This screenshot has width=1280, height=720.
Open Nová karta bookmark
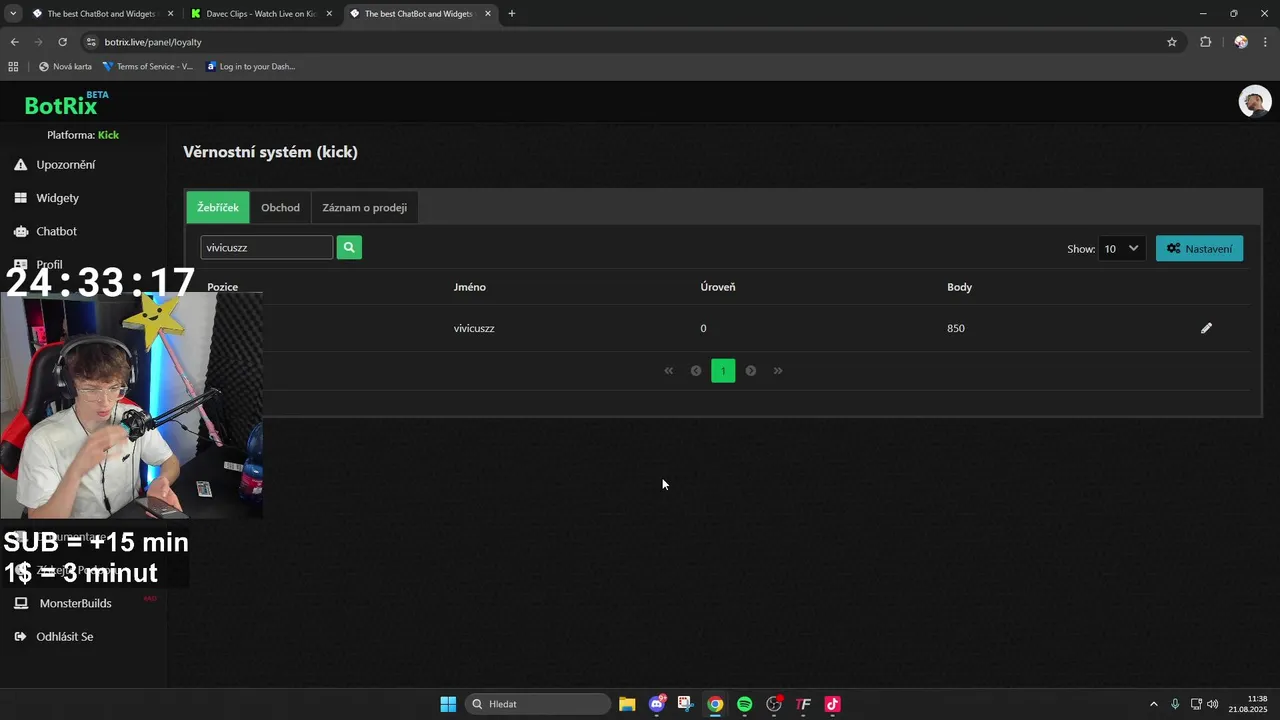pos(65,67)
